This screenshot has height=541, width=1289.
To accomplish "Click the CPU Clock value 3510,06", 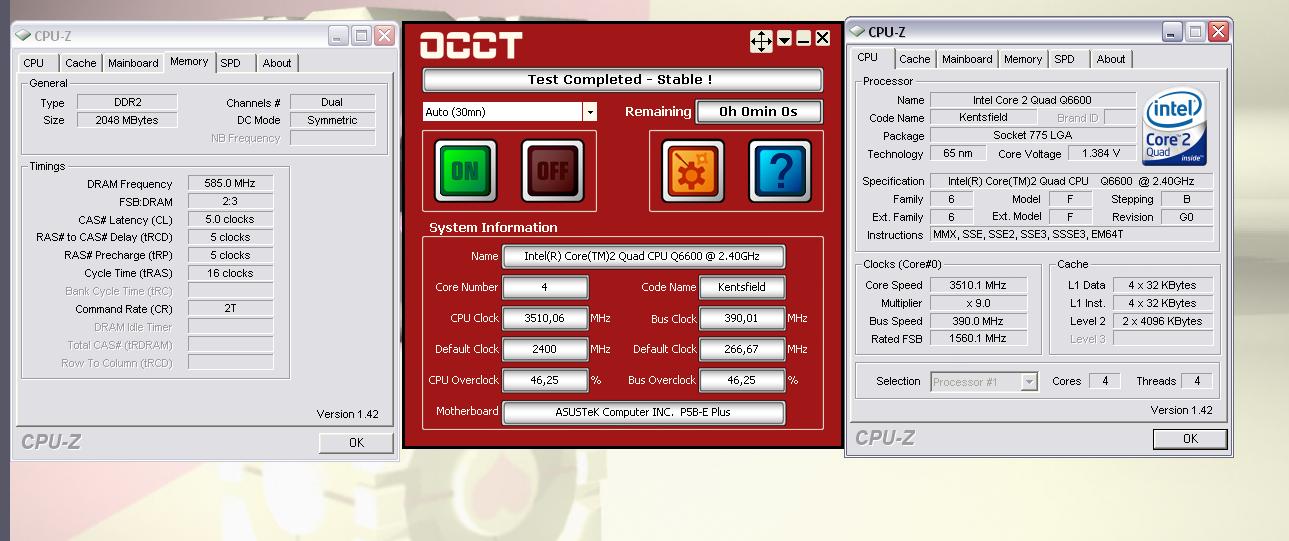I will [x=545, y=318].
